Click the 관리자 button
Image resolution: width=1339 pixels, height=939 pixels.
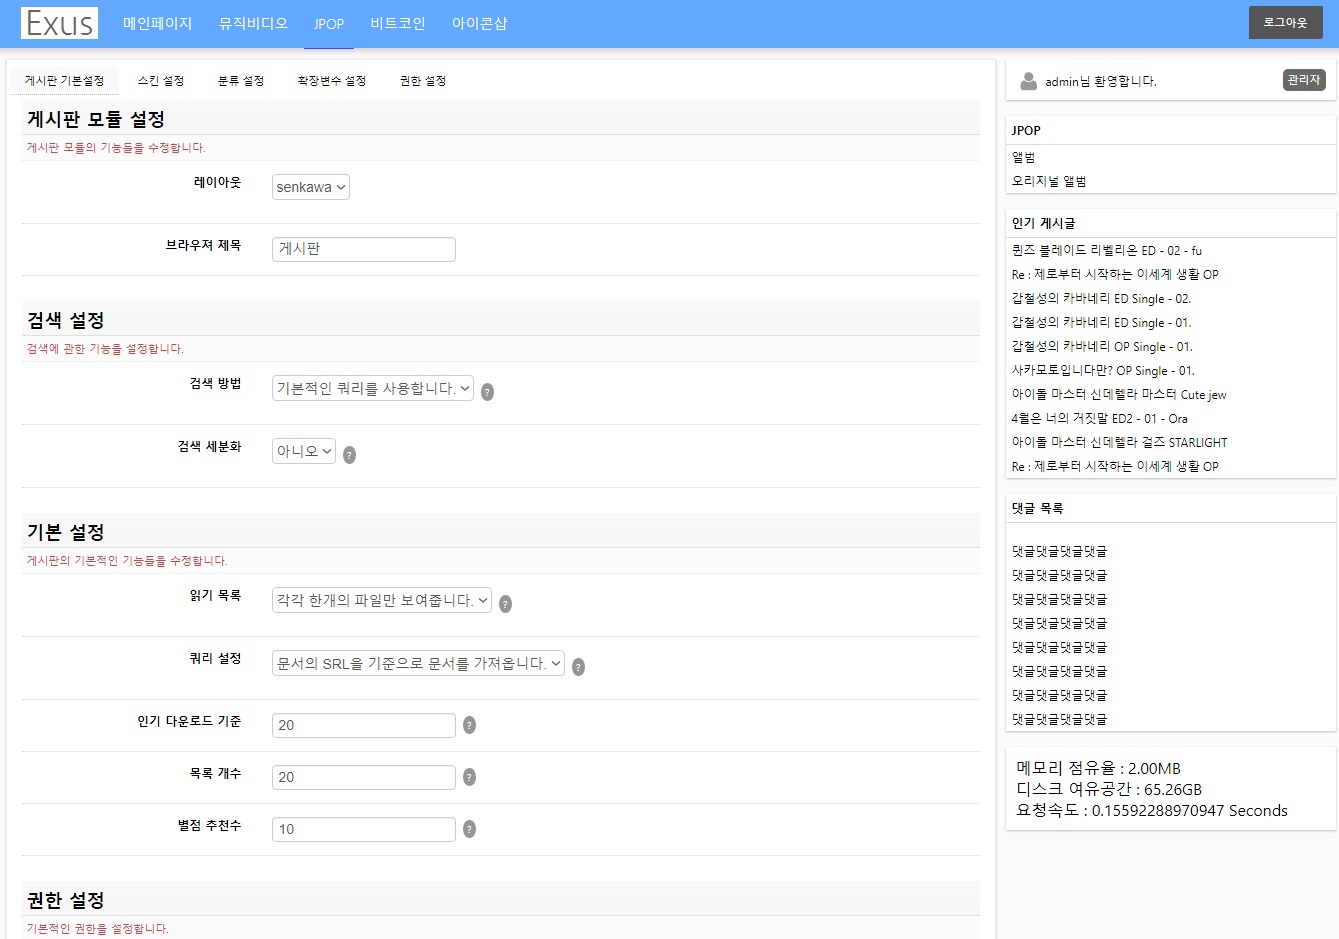tap(1304, 80)
